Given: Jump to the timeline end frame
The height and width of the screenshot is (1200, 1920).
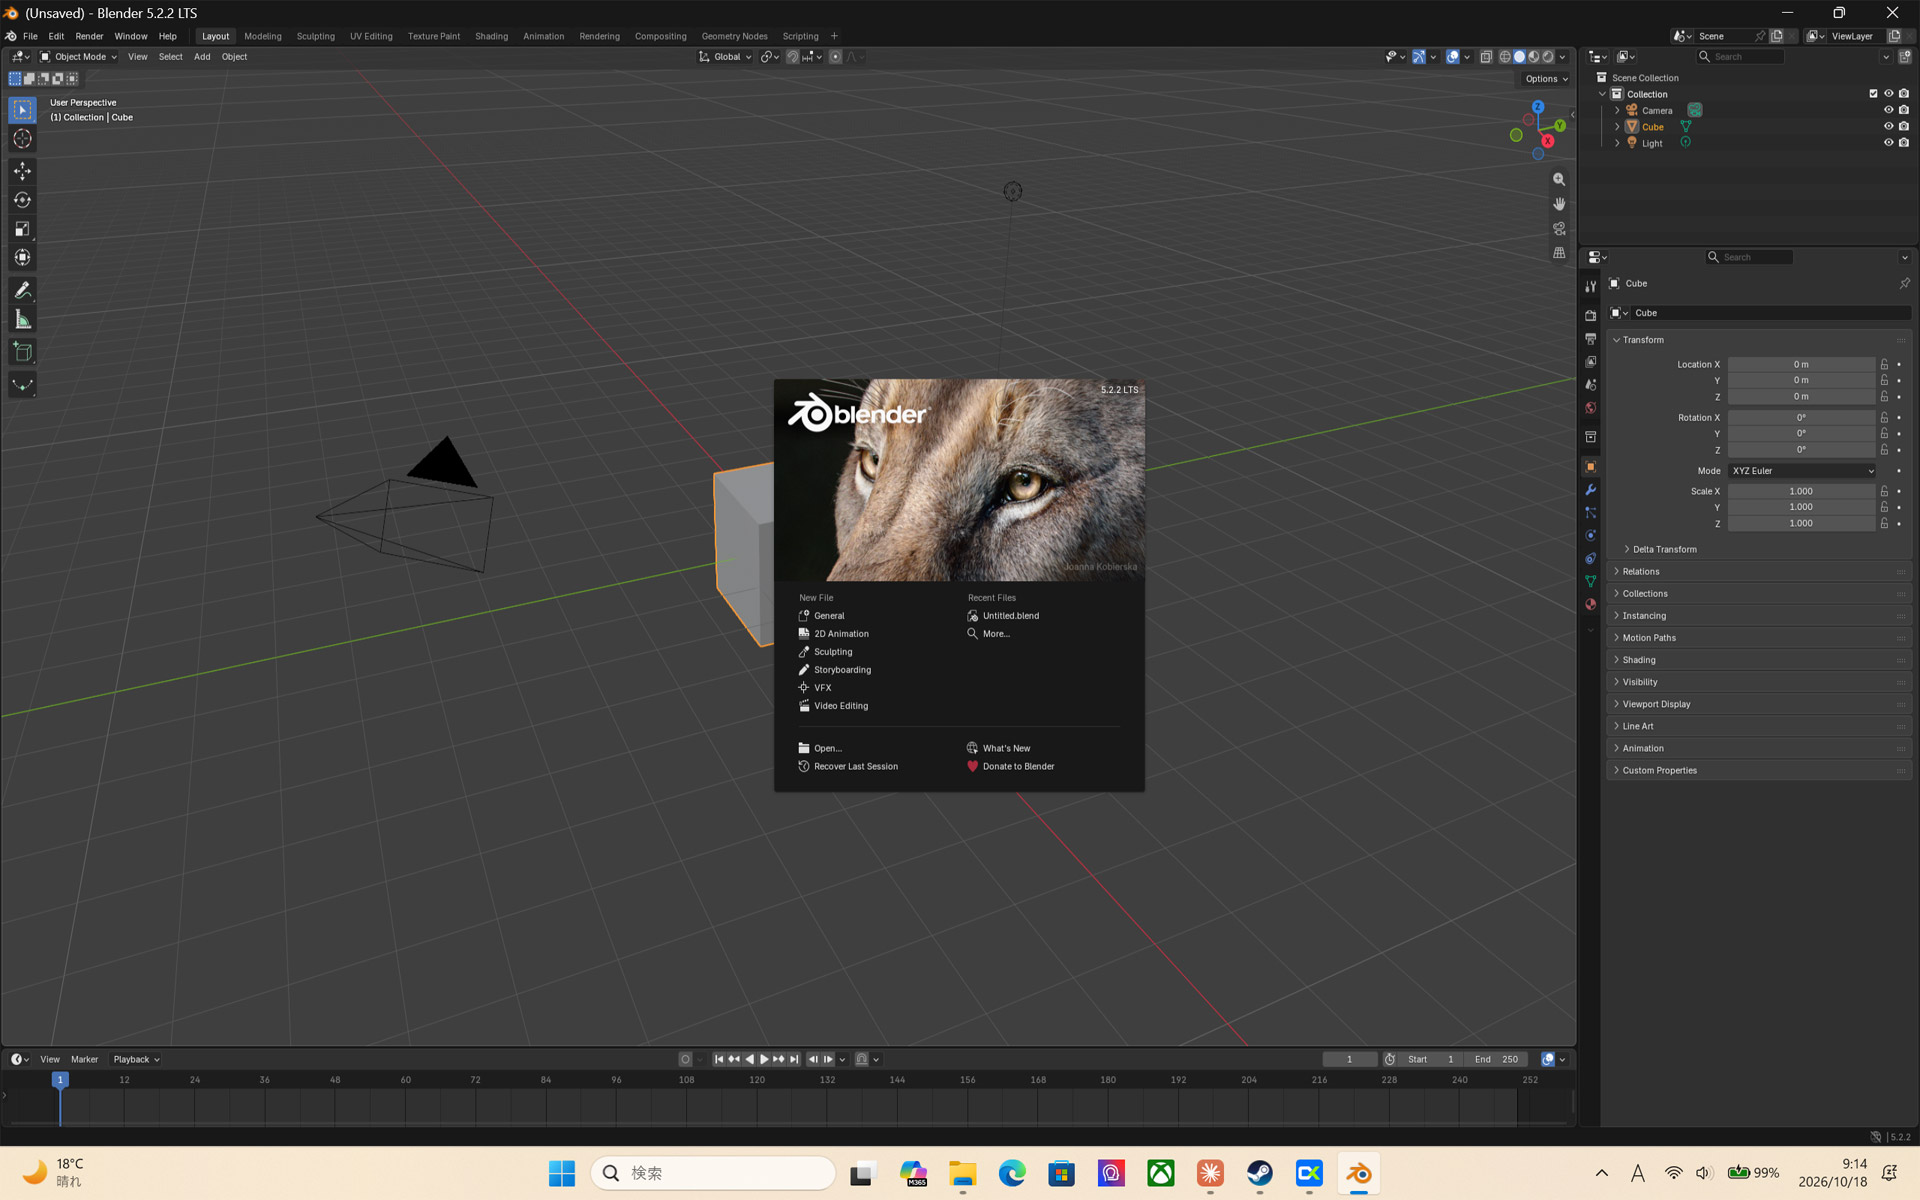Looking at the screenshot, I should [x=794, y=1059].
